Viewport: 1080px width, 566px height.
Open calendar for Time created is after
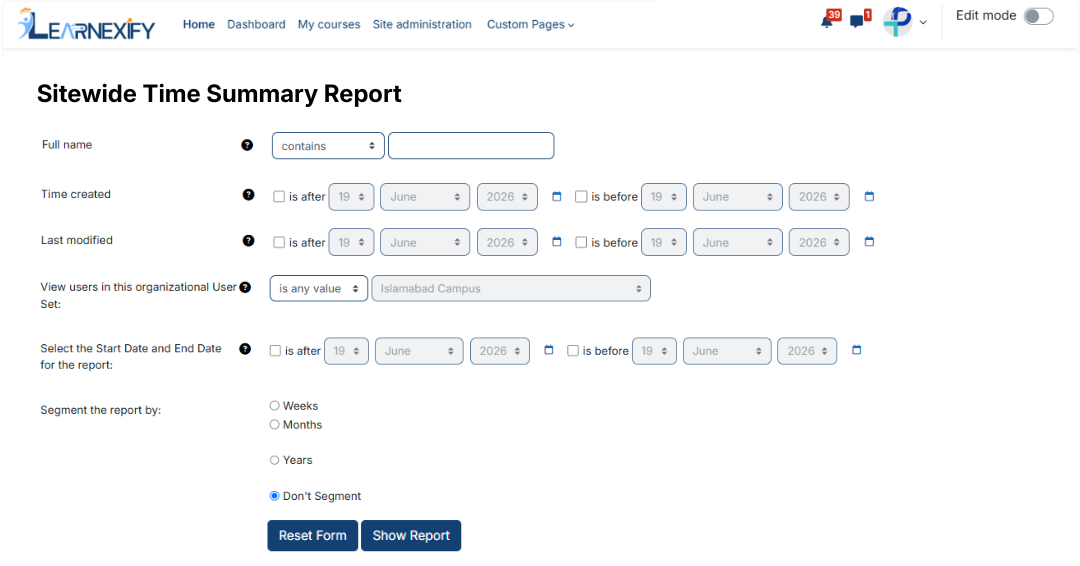tap(557, 196)
